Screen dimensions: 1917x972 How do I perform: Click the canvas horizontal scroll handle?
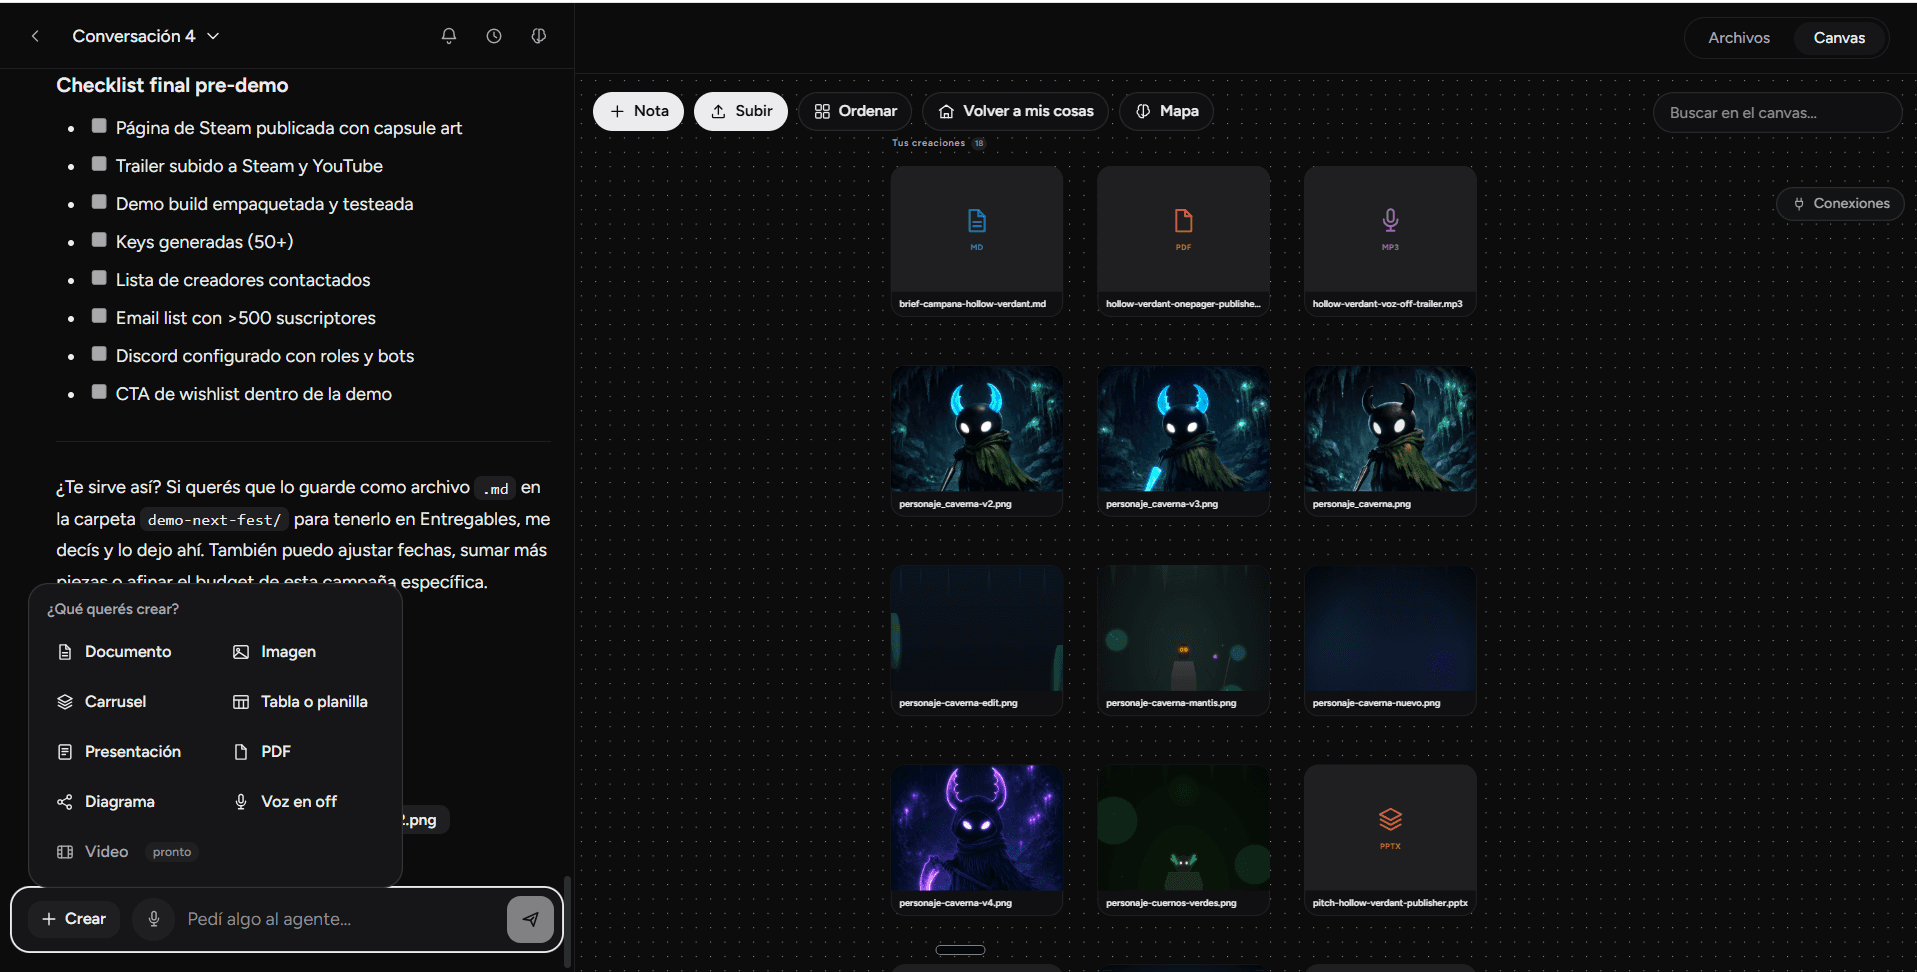click(x=960, y=950)
